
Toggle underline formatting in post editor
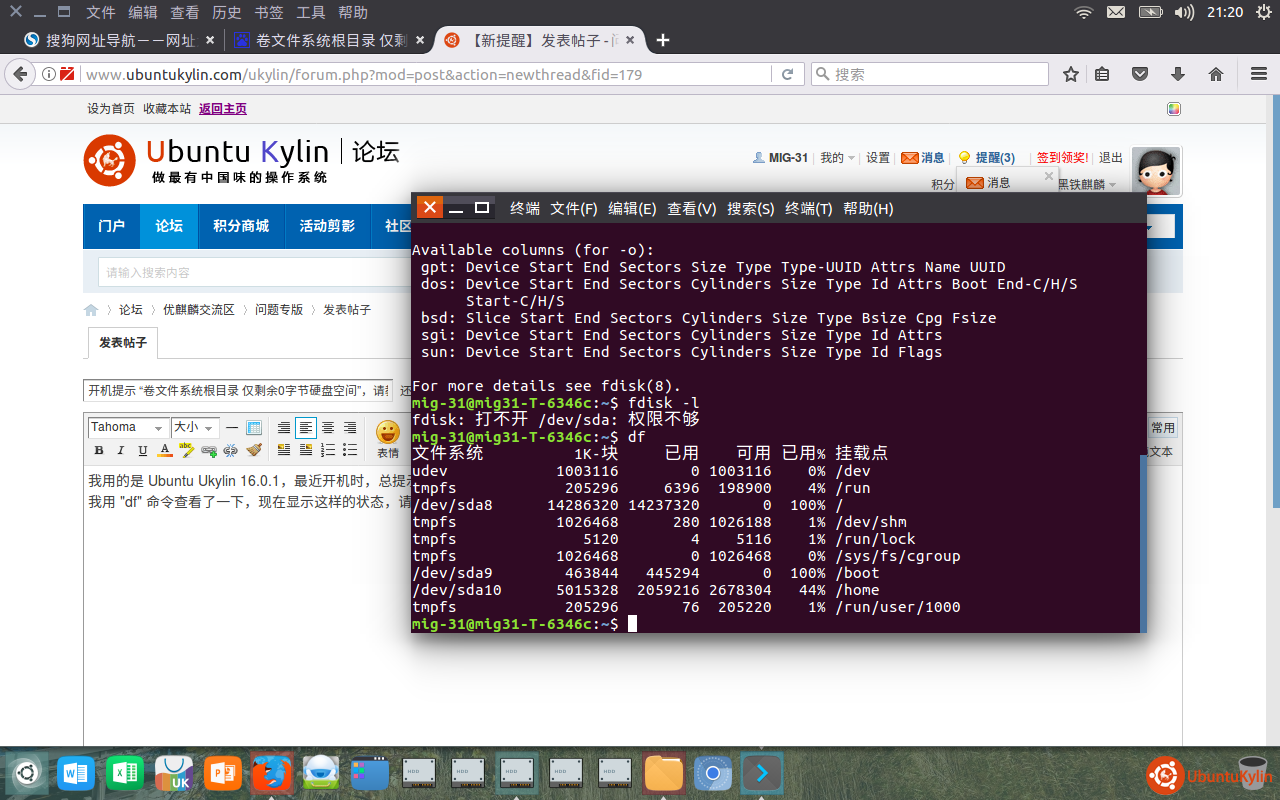(x=143, y=451)
